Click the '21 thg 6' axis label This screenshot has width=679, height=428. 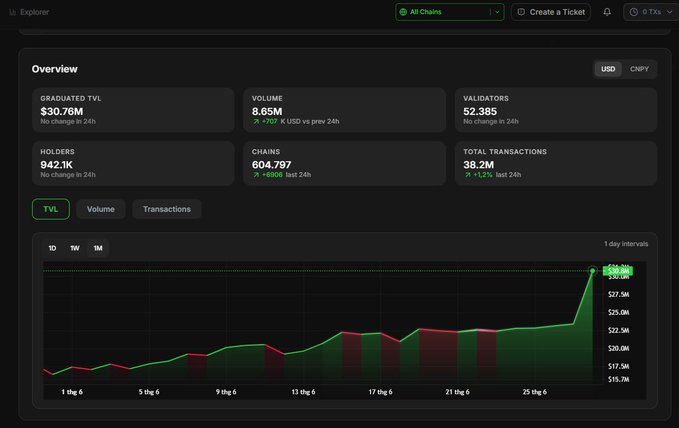click(457, 392)
